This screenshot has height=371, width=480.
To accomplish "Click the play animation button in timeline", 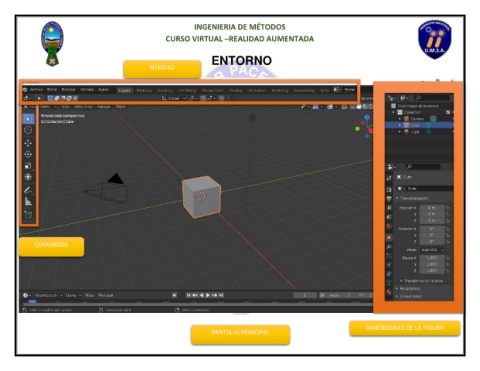I will 208,295.
